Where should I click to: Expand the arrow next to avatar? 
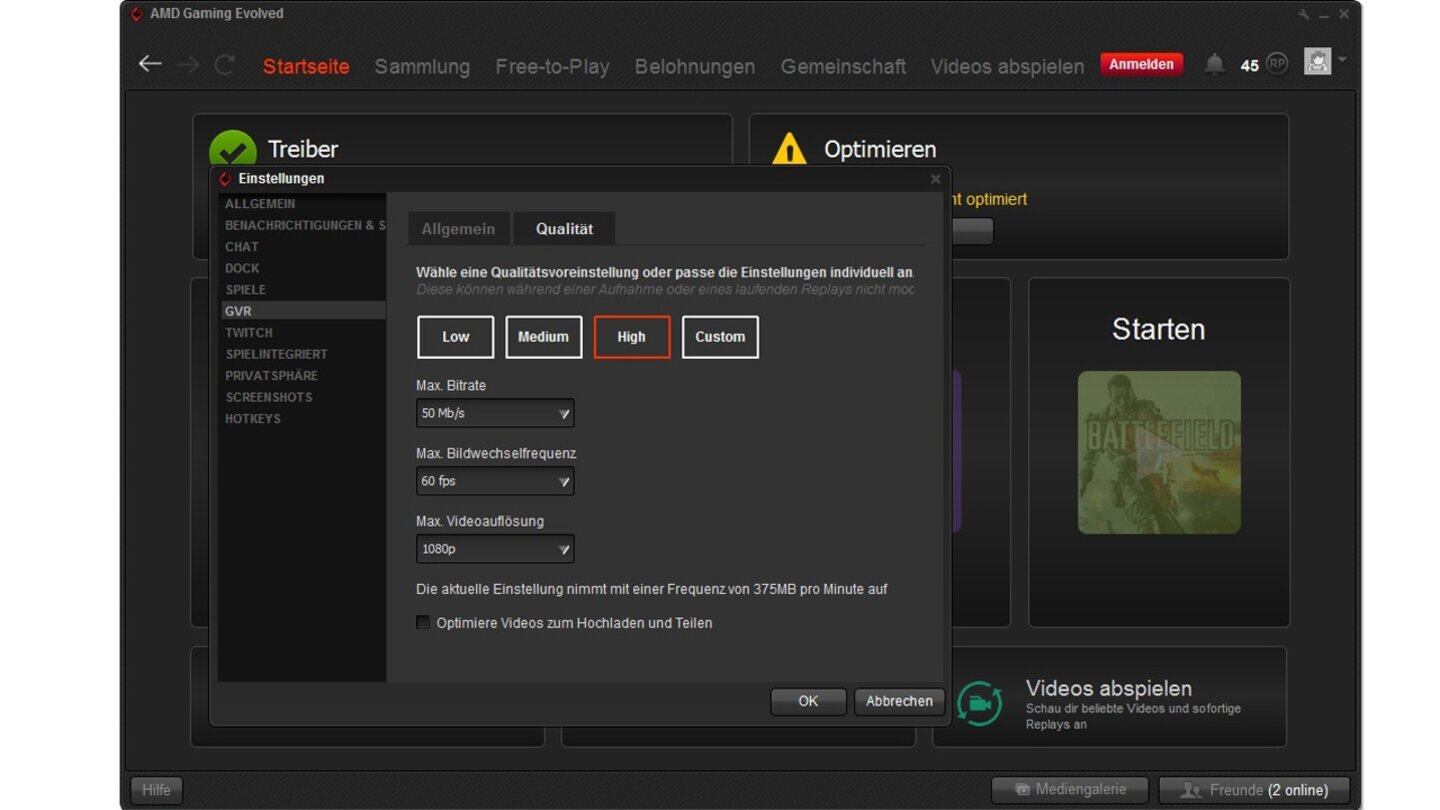pyautogui.click(x=1342, y=60)
